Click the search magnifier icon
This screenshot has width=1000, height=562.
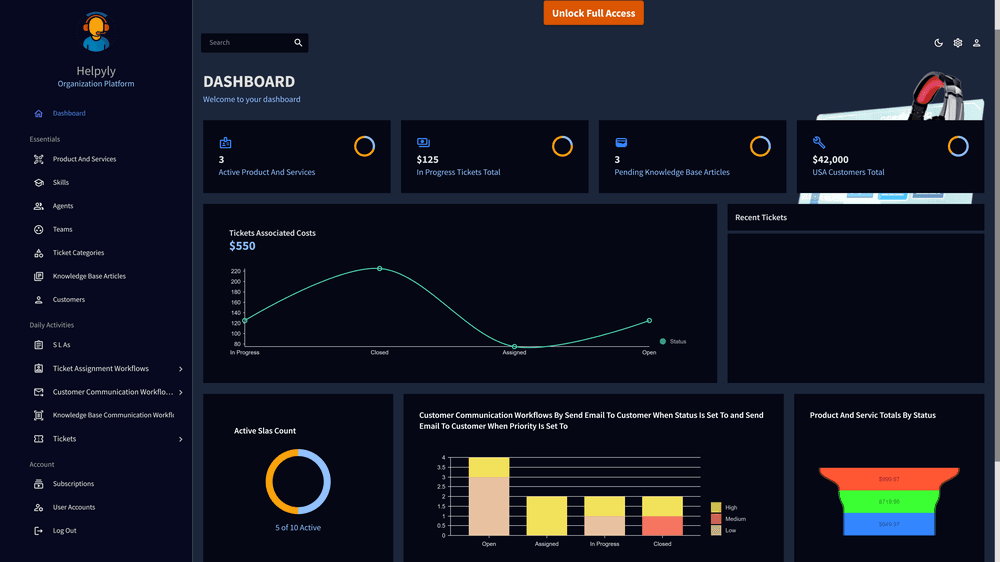click(x=298, y=43)
